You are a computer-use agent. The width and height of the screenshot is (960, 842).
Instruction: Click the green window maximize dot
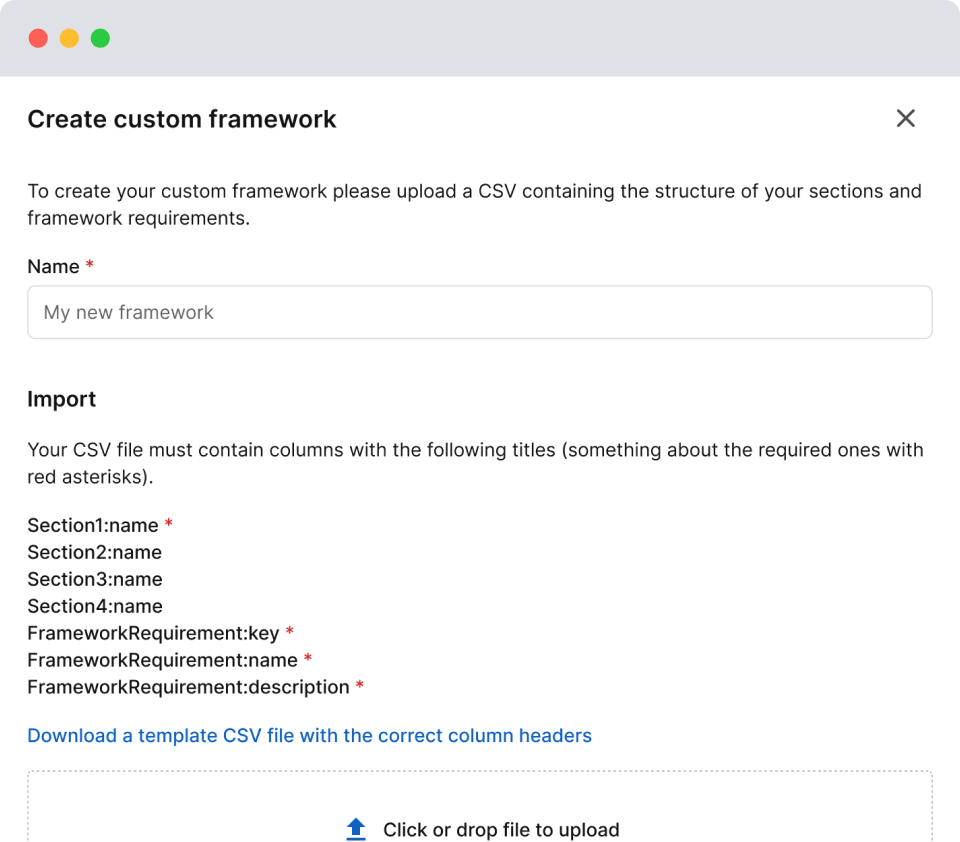point(100,39)
